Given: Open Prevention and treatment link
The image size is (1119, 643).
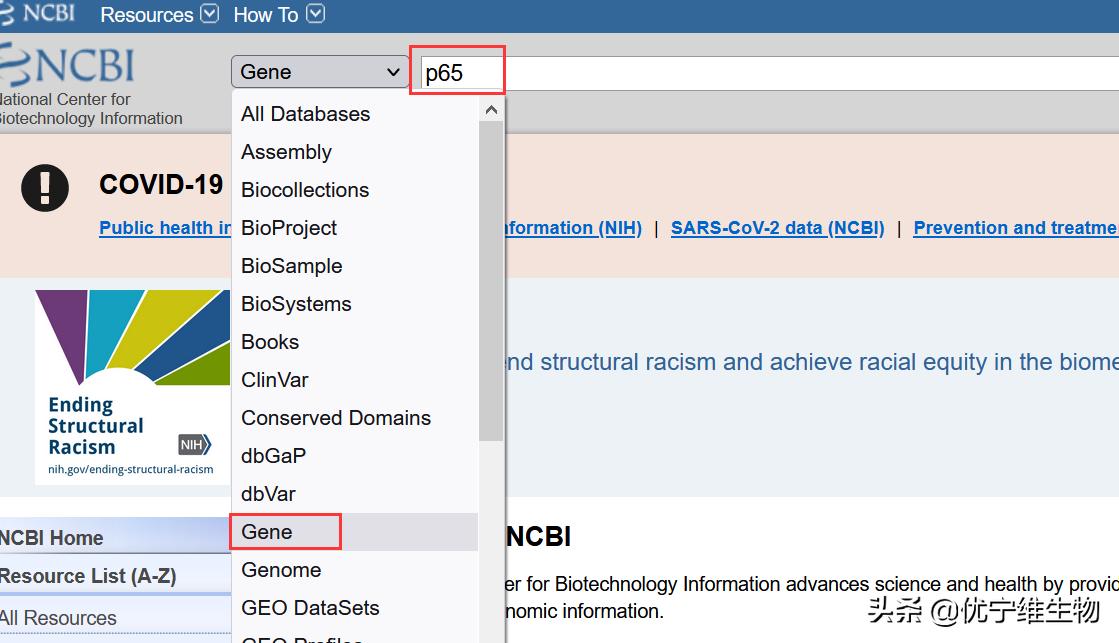Looking at the screenshot, I should point(1015,228).
